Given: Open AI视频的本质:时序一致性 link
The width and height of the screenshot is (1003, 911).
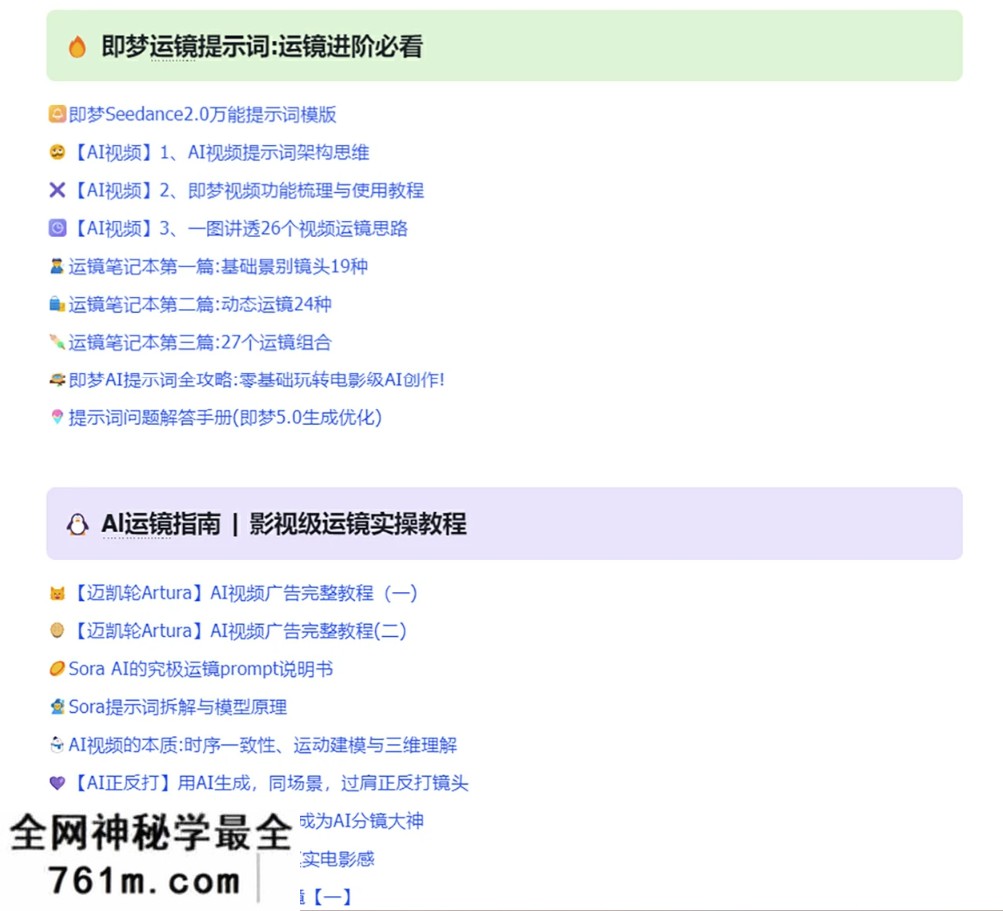Looking at the screenshot, I should tap(263, 745).
